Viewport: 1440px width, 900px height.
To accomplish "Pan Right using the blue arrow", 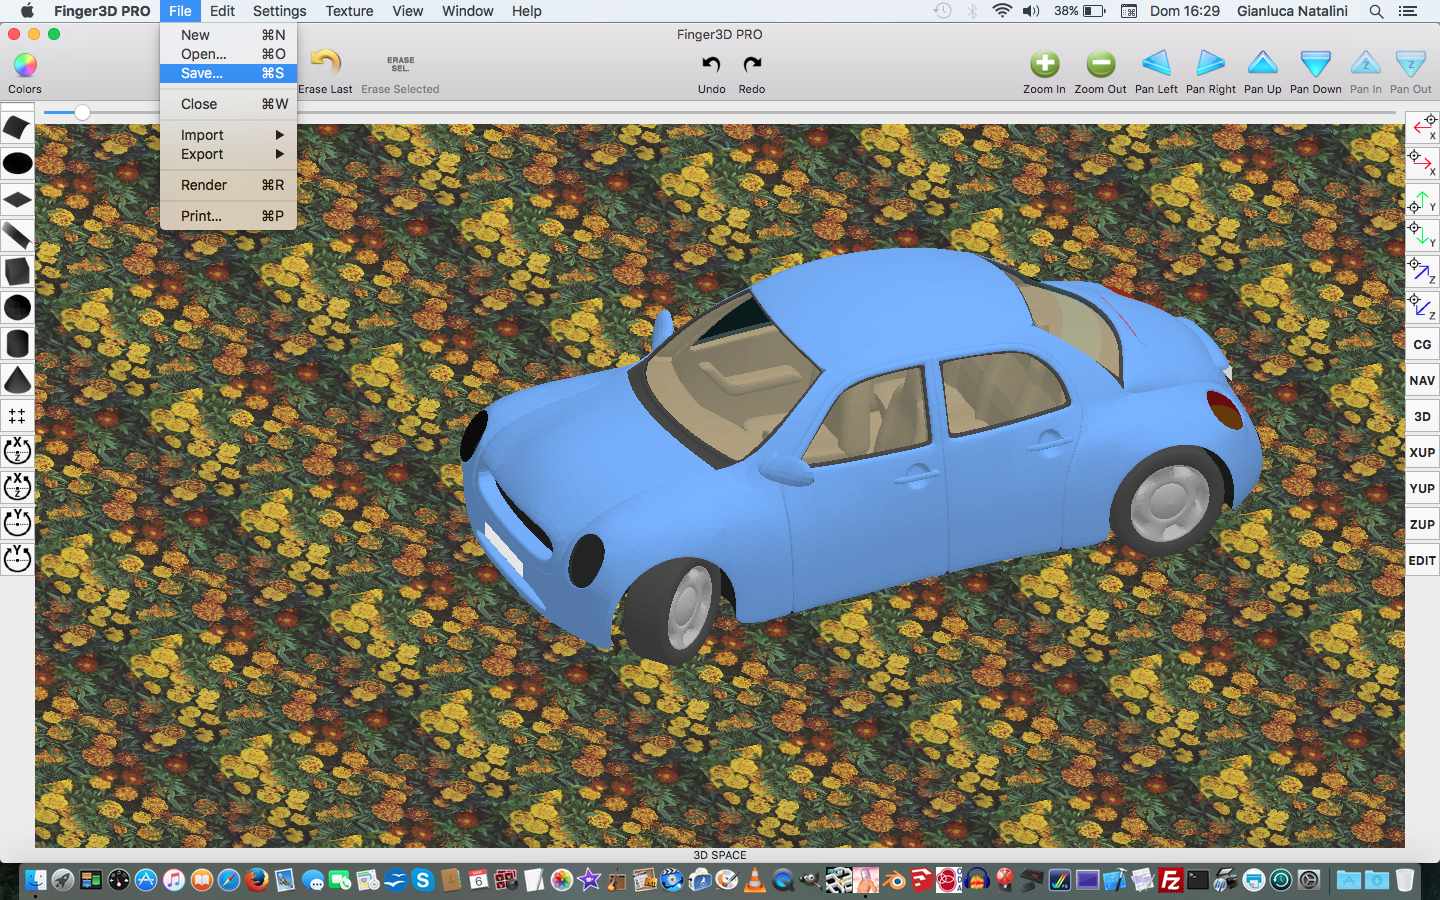I will pos(1210,63).
